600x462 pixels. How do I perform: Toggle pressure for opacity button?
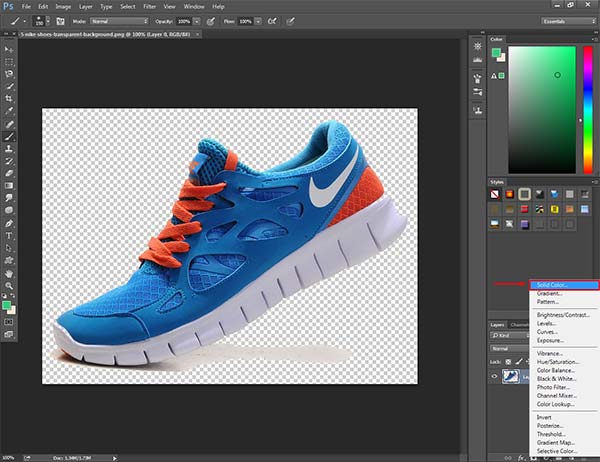coord(210,21)
